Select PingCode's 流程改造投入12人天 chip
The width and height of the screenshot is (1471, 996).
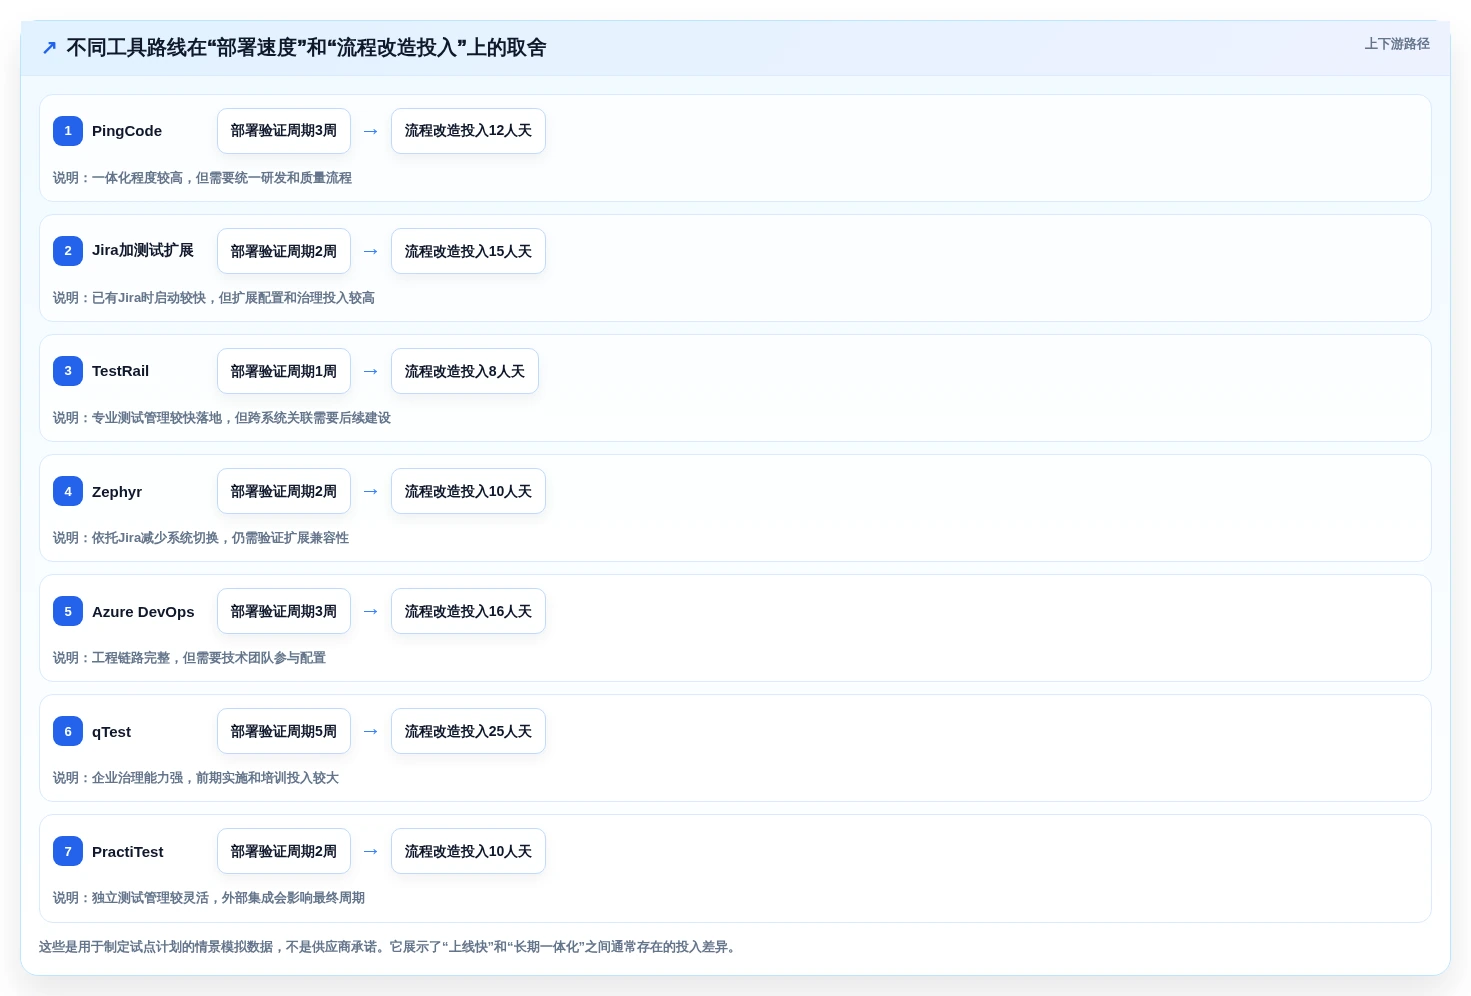click(468, 131)
